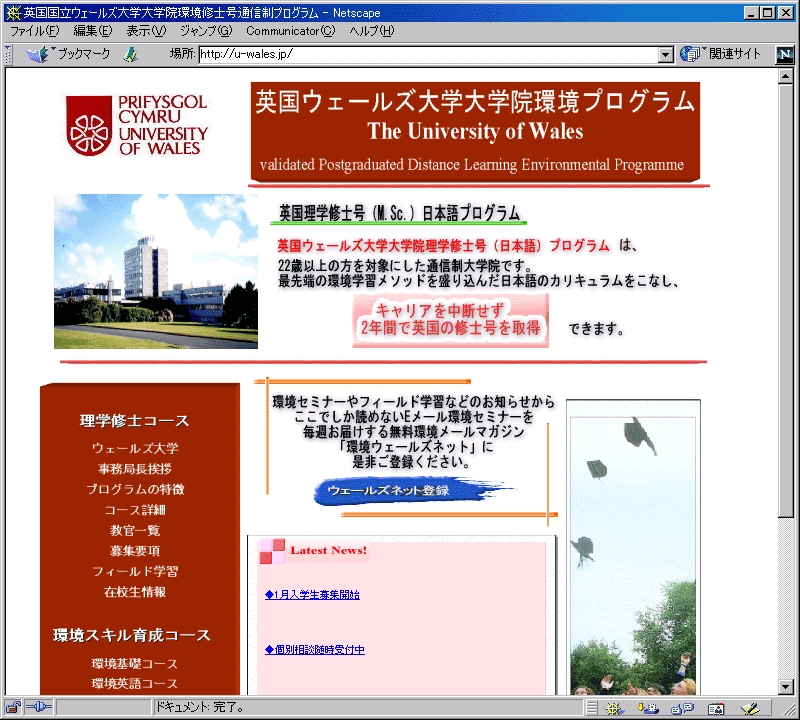Open 教官一覧 sidebar link
This screenshot has width=800, height=720.
coord(135,531)
